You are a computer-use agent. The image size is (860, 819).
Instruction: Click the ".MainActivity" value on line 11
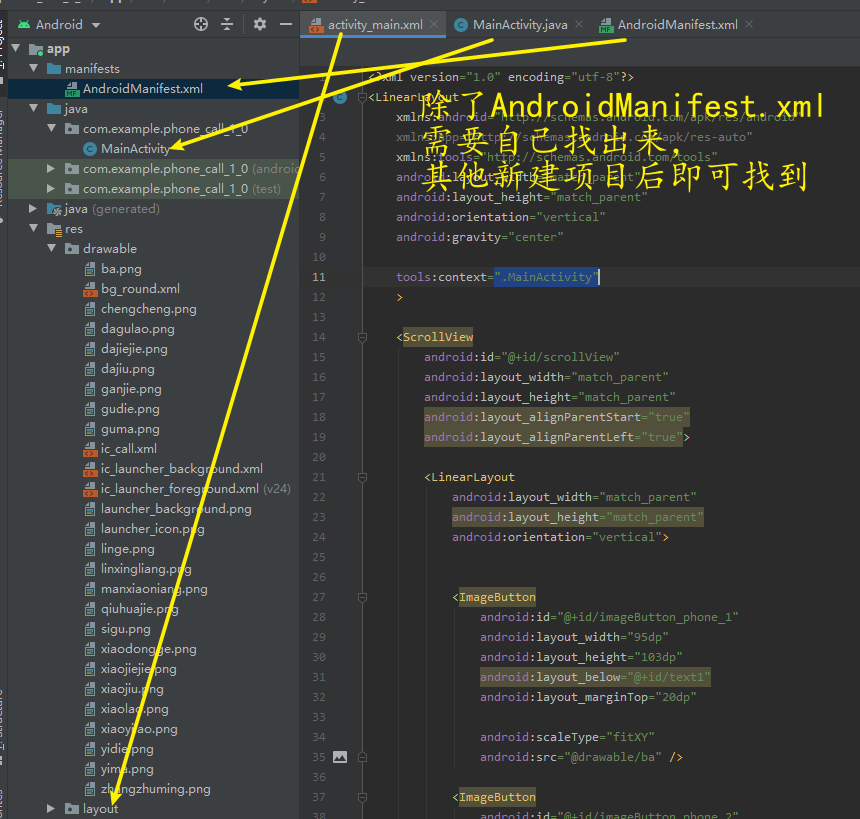[x=547, y=277]
